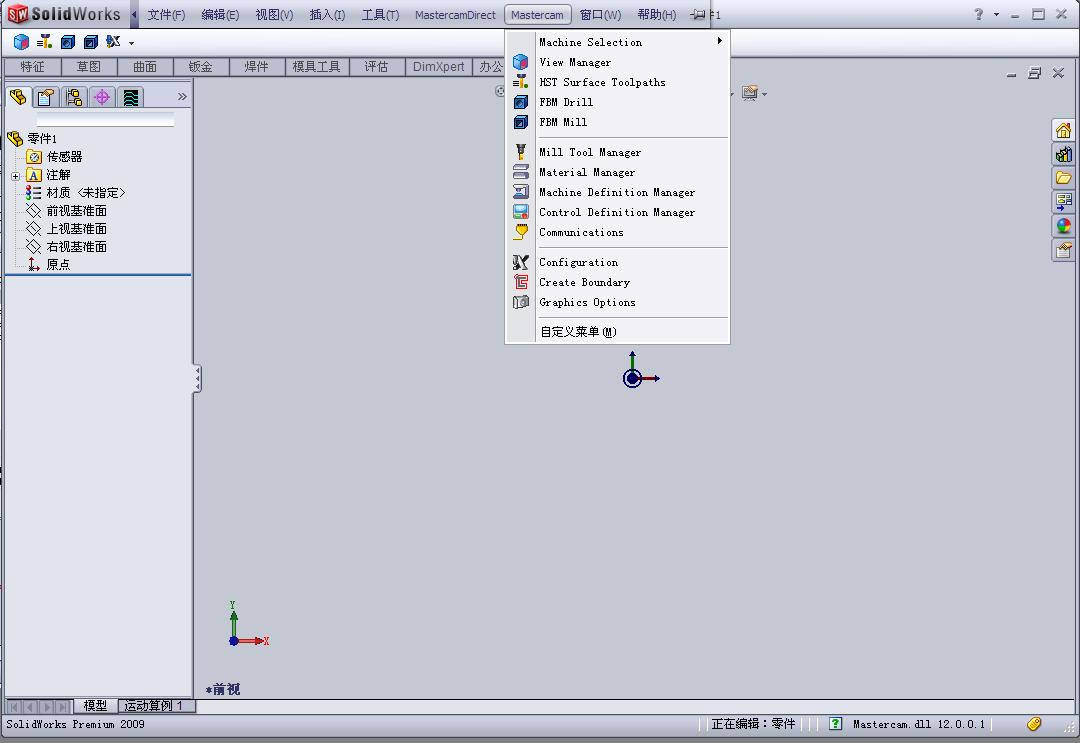This screenshot has width=1080, height=743.
Task: Open 编辑(E) menu
Action: (x=220, y=14)
